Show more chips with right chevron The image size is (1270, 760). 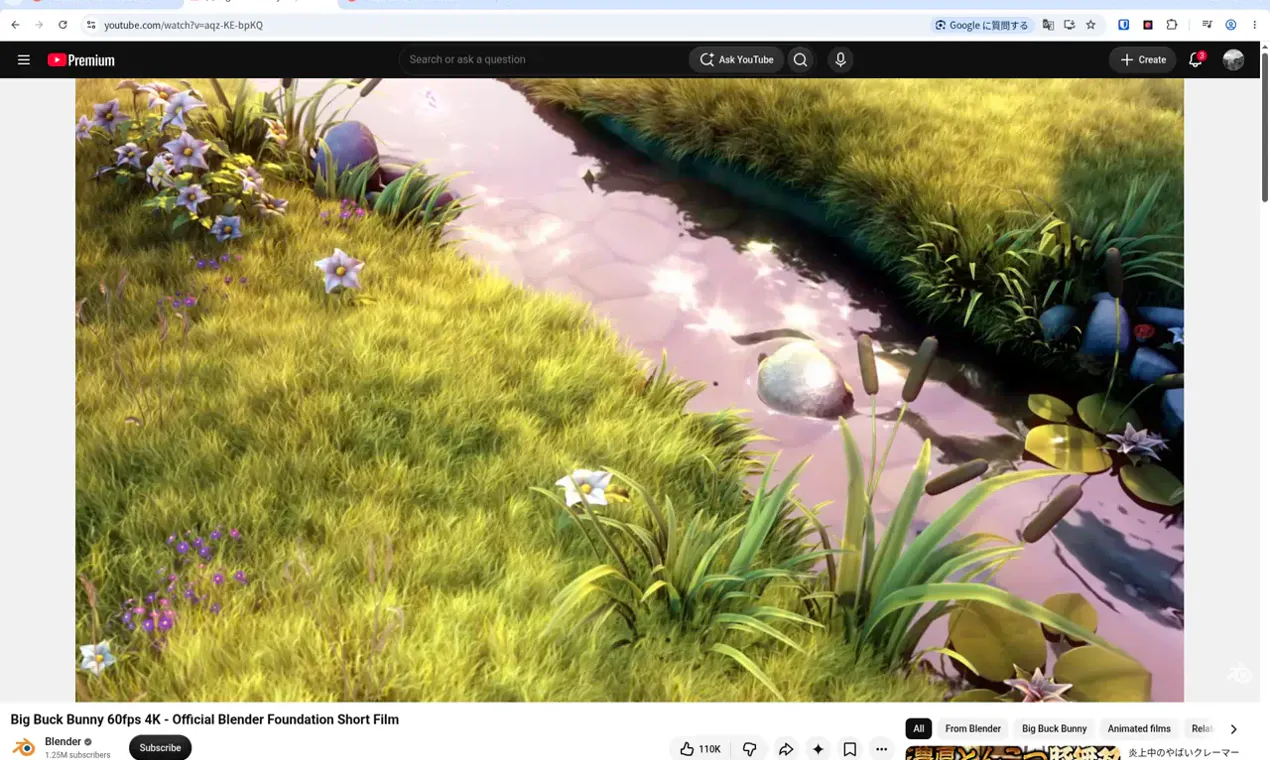pos(1233,729)
